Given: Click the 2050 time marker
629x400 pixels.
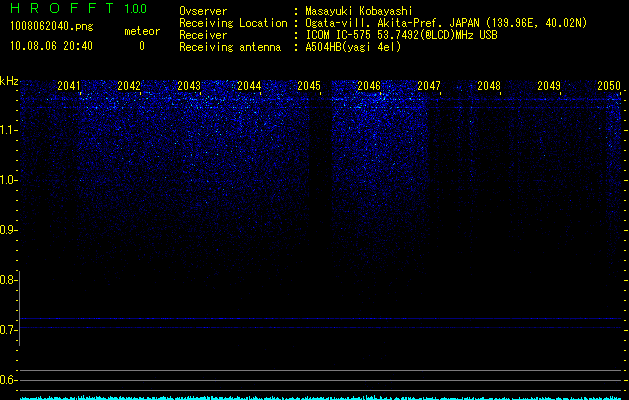Looking at the screenshot, I should tap(609, 86).
